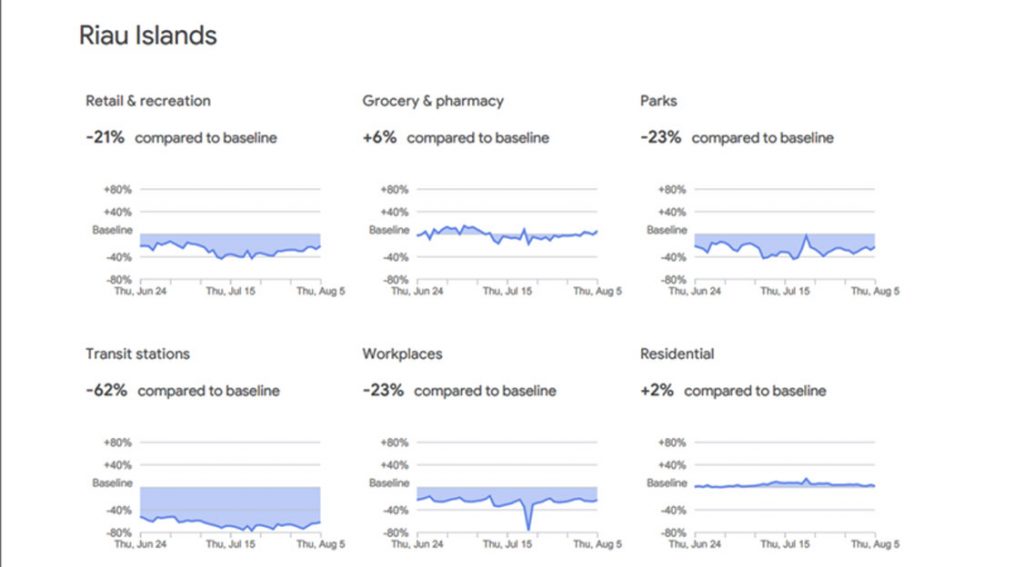This screenshot has width=1024, height=567.
Task: Click the -23% value under Workplaces
Action: click(x=383, y=391)
